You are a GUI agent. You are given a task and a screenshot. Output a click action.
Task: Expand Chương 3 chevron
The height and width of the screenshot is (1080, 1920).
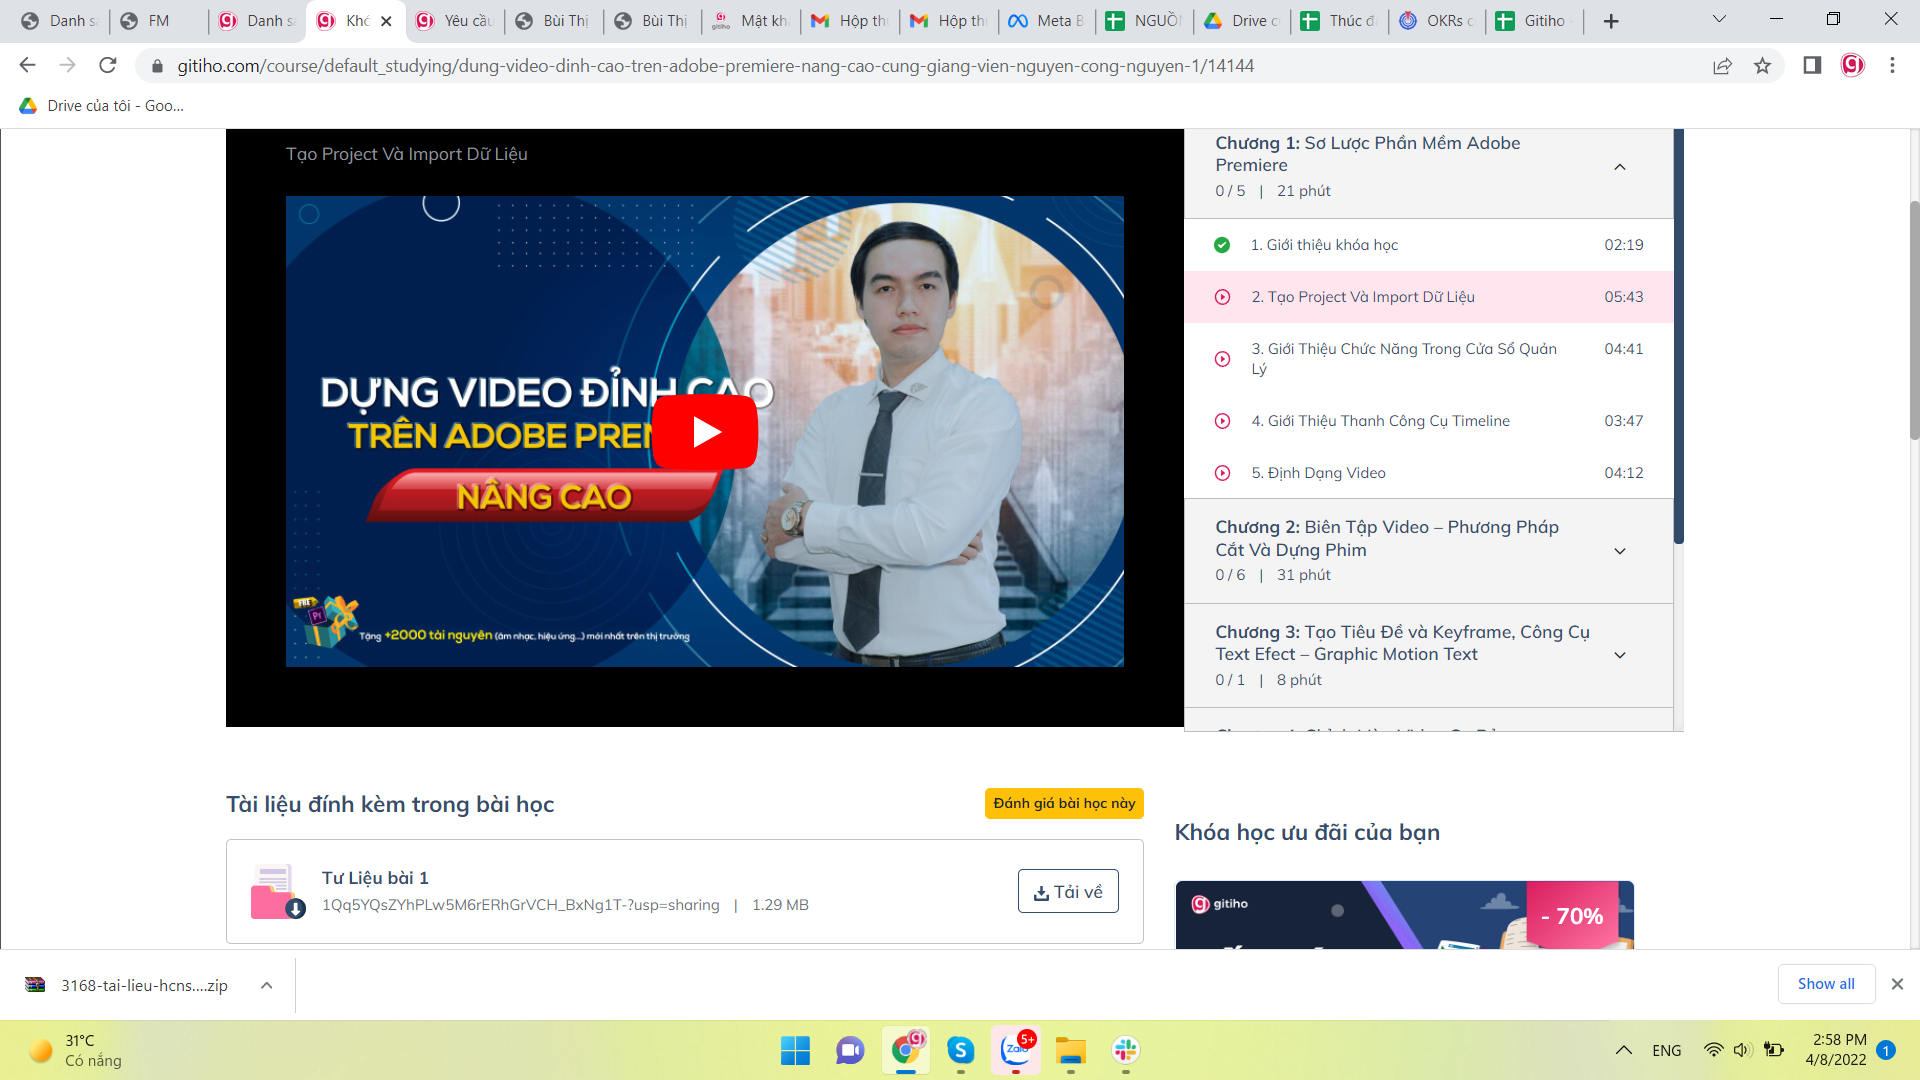pos(1620,655)
